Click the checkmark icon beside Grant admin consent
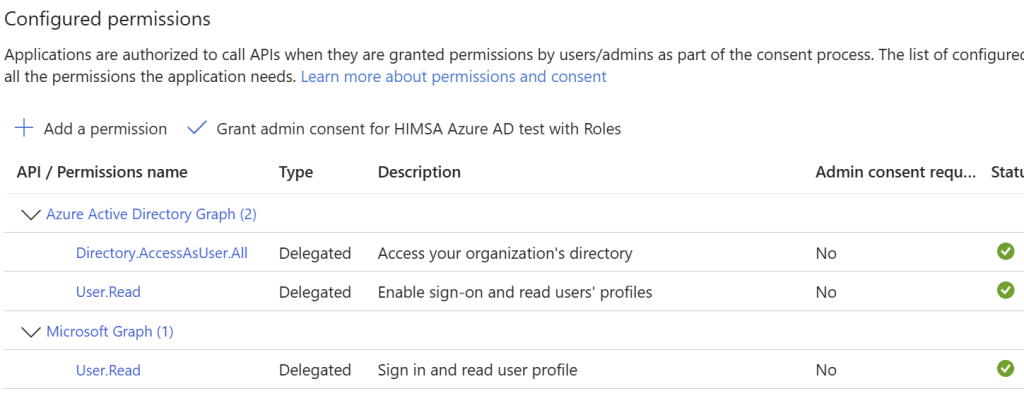This screenshot has height=396, width=1024. [197, 128]
